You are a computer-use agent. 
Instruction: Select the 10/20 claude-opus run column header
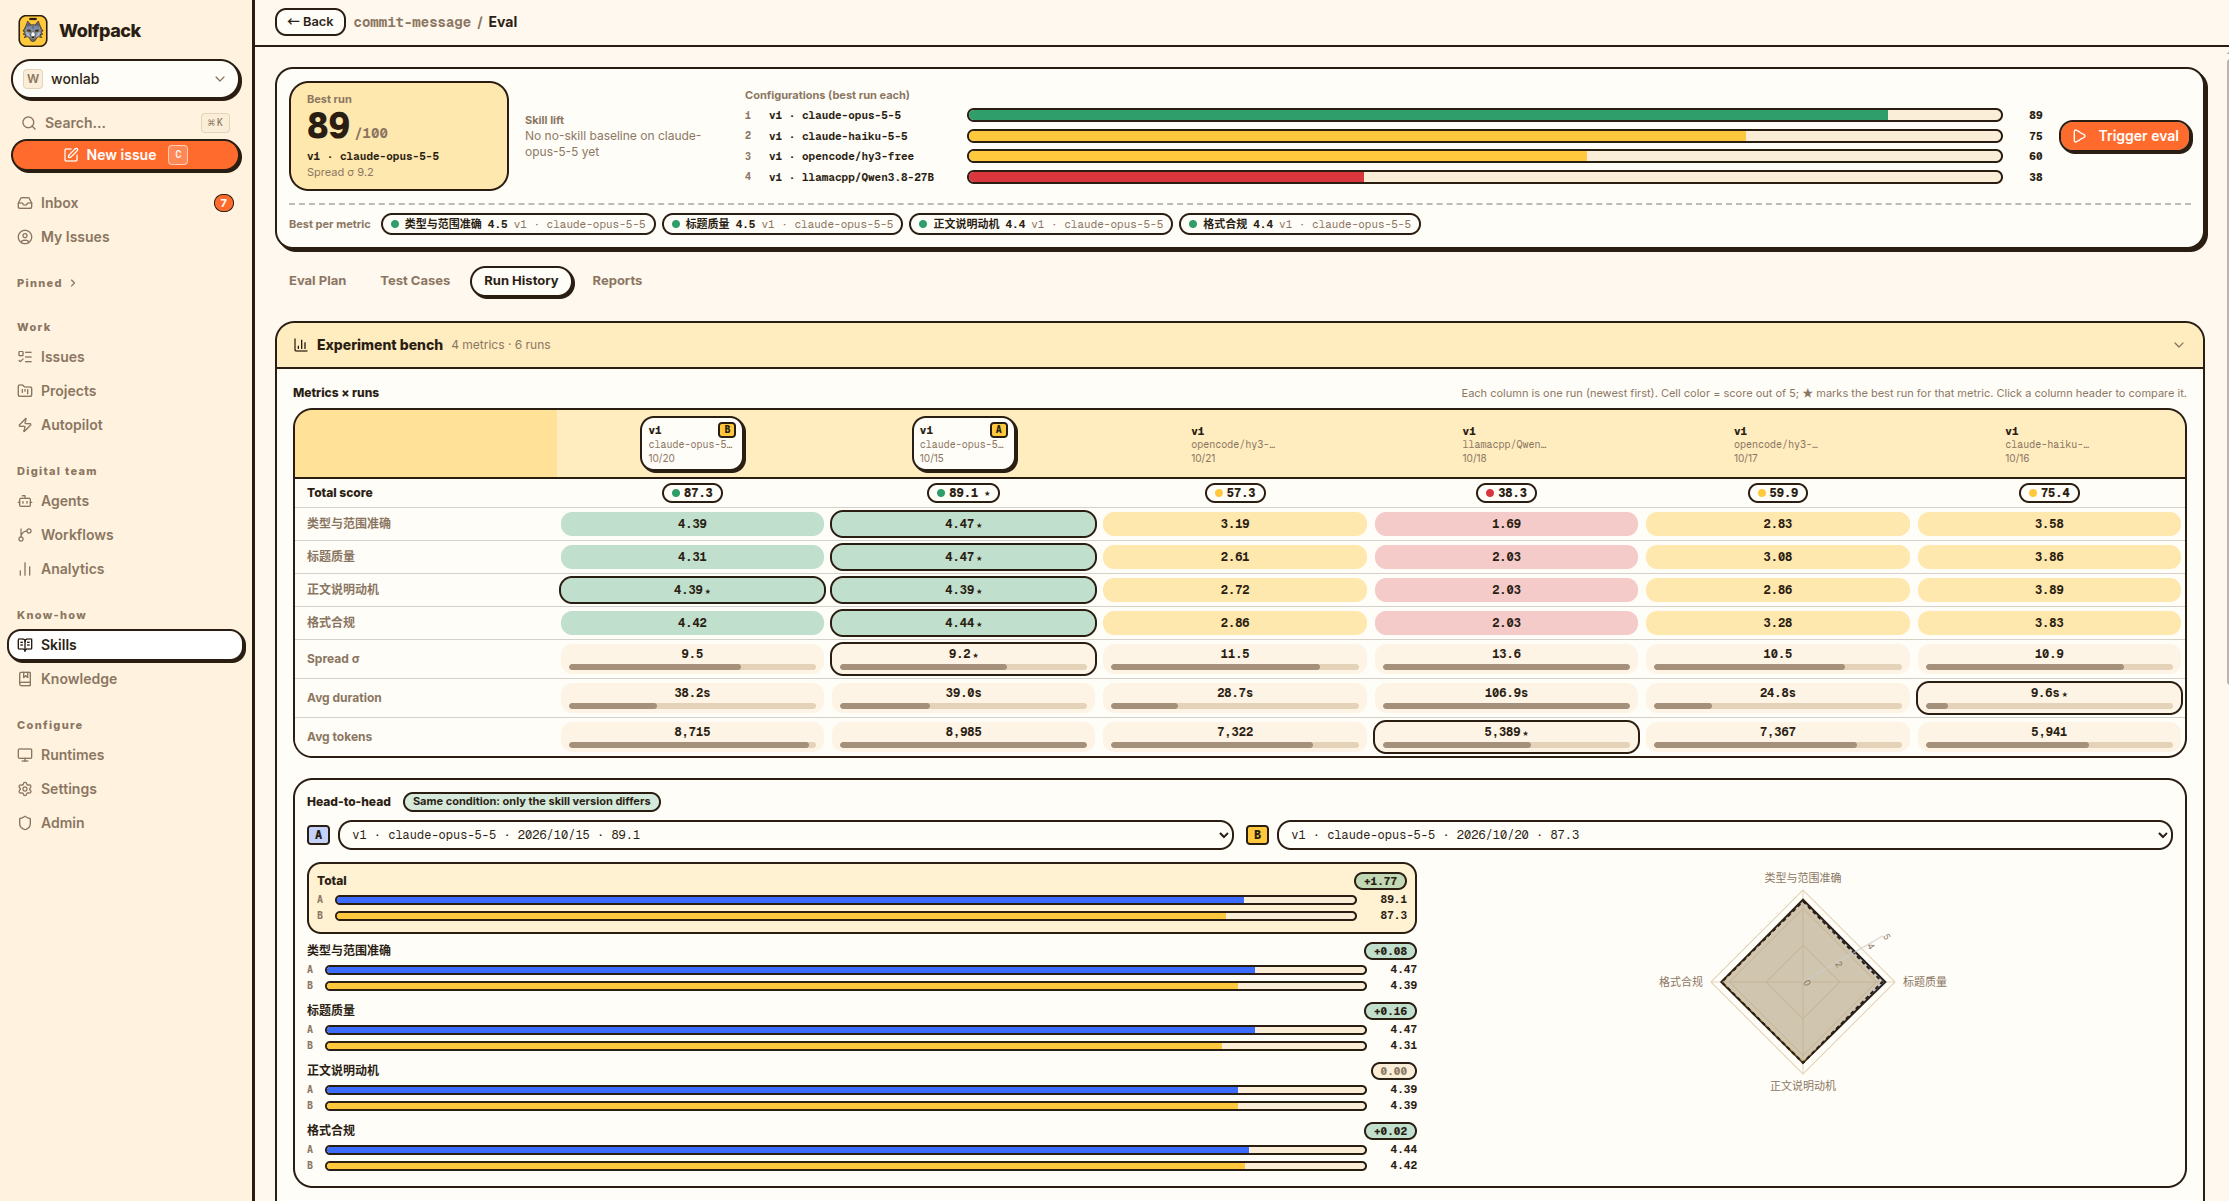[692, 444]
